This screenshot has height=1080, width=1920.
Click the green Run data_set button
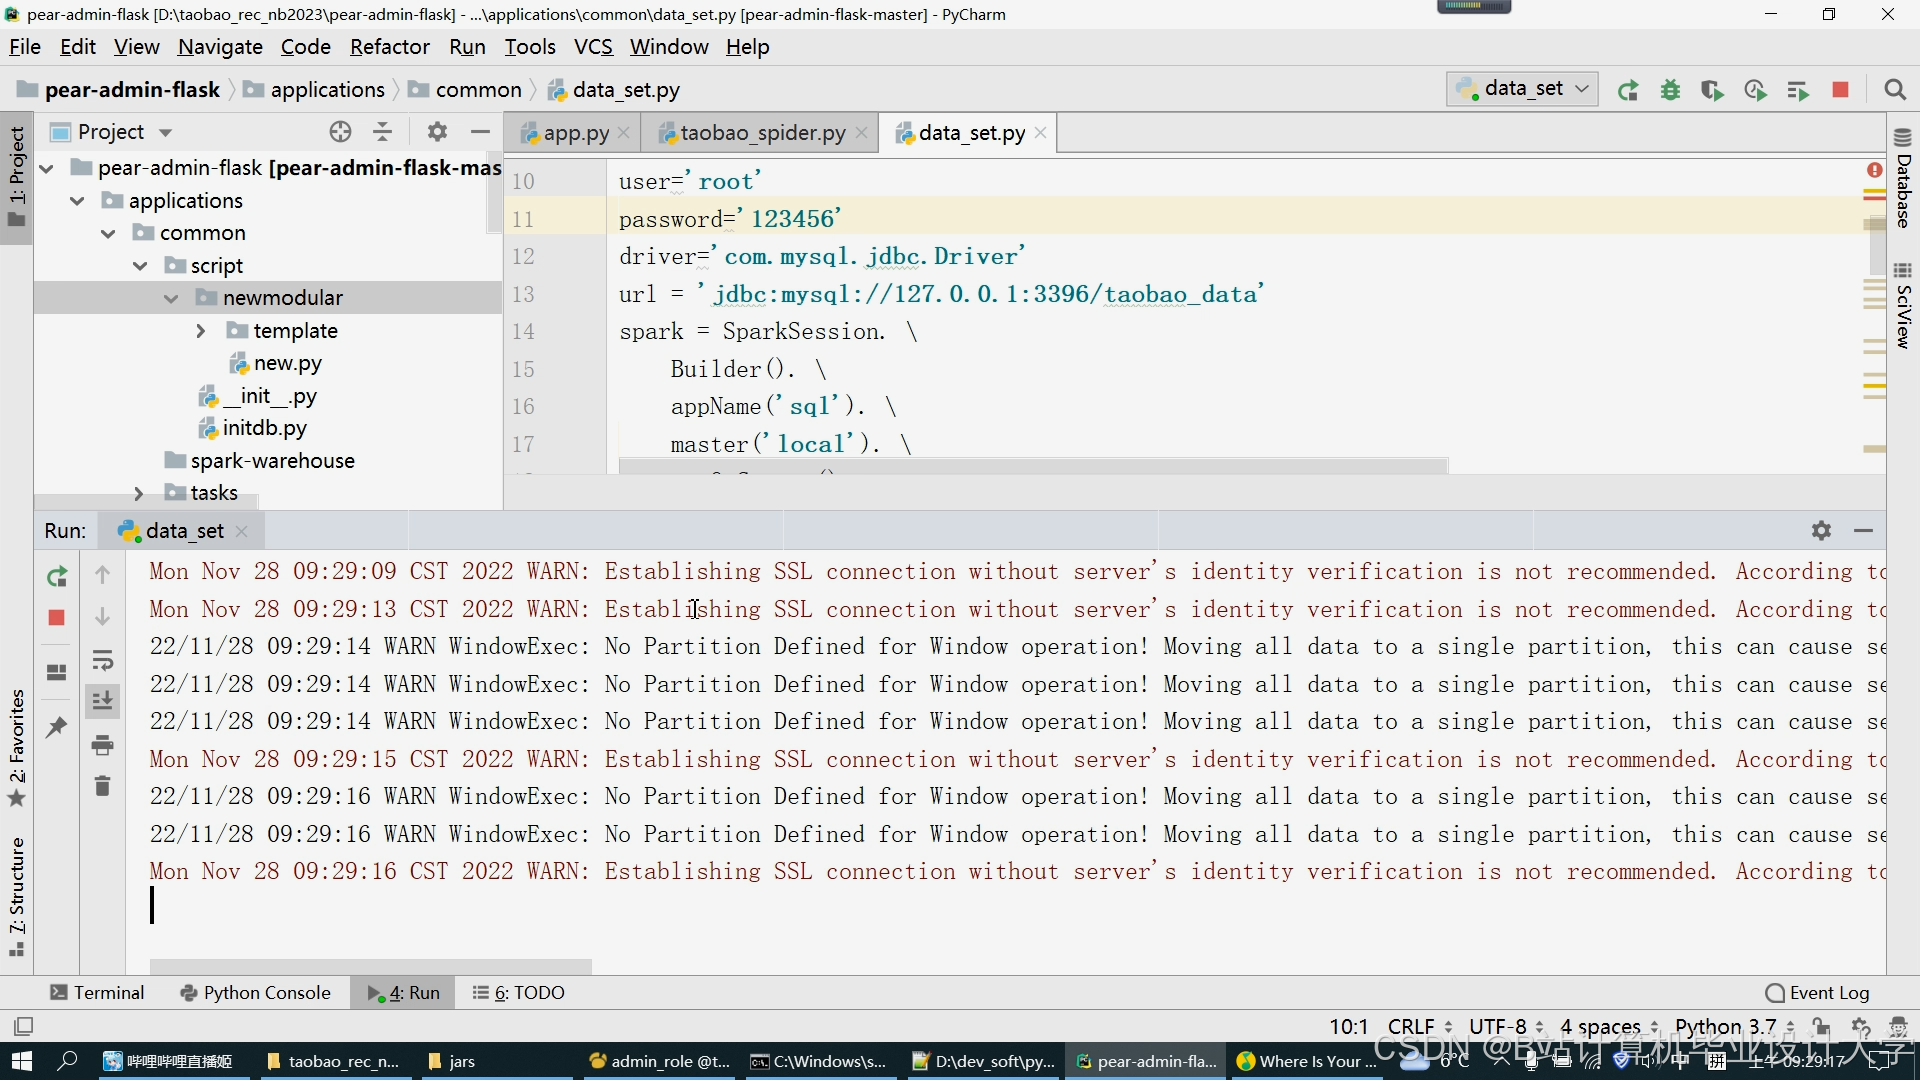(1628, 90)
